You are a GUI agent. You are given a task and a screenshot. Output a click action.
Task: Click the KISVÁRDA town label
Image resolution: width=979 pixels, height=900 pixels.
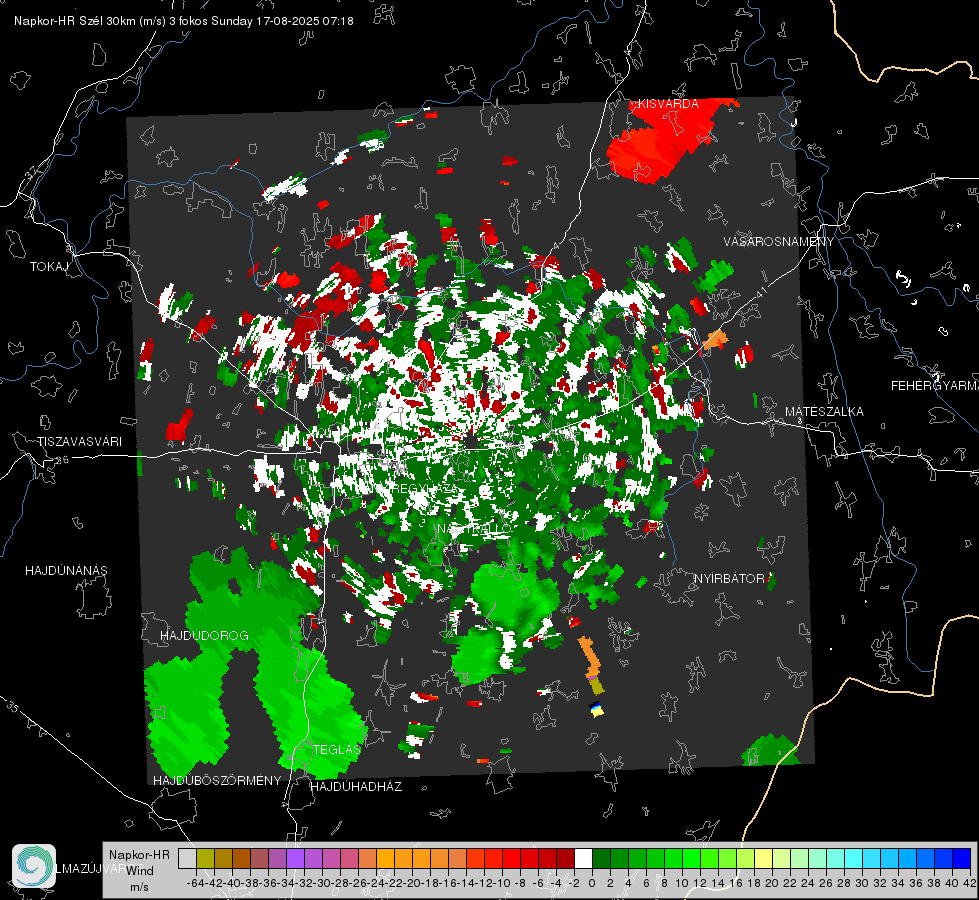tap(668, 104)
